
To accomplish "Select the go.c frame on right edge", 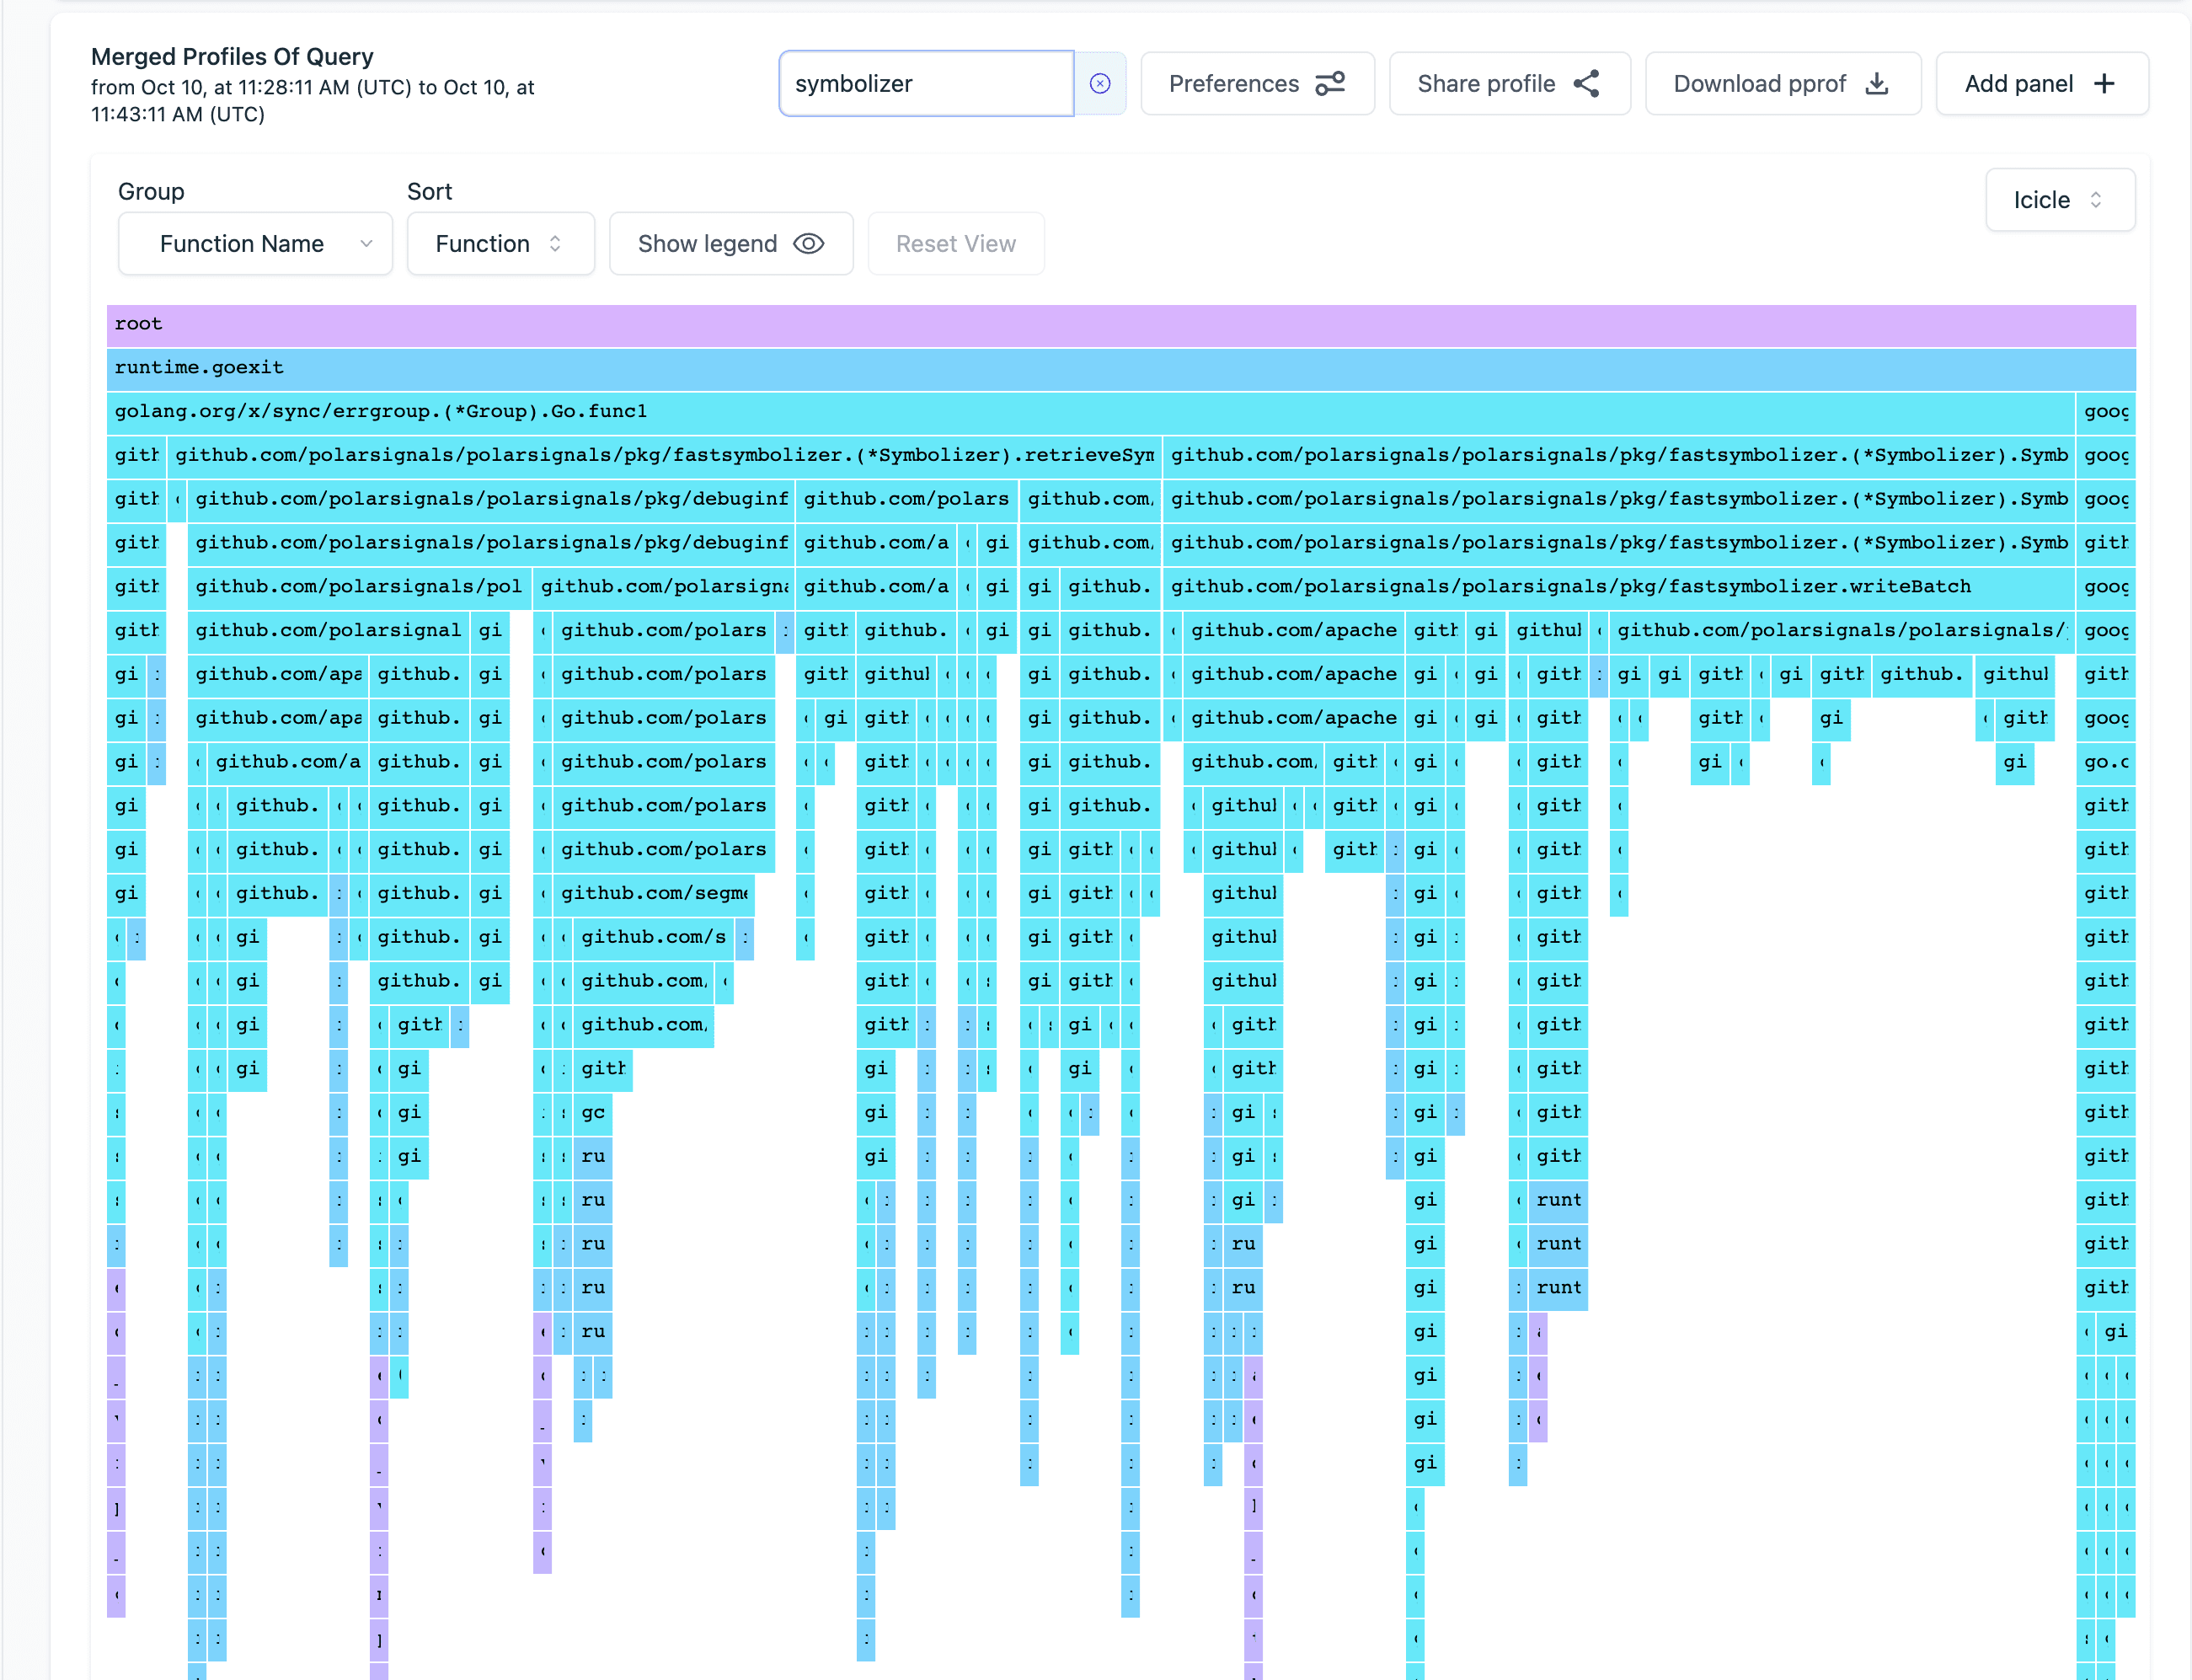I will (x=2105, y=762).
